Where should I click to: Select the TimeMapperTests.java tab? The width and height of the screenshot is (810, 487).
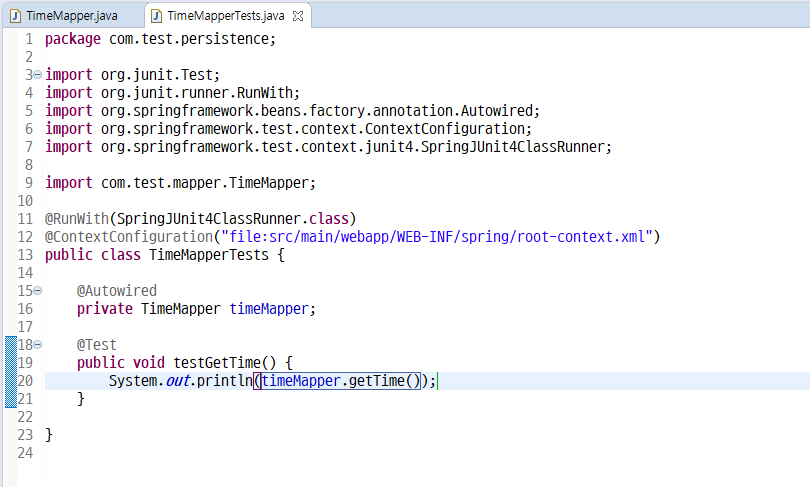pyautogui.click(x=226, y=16)
